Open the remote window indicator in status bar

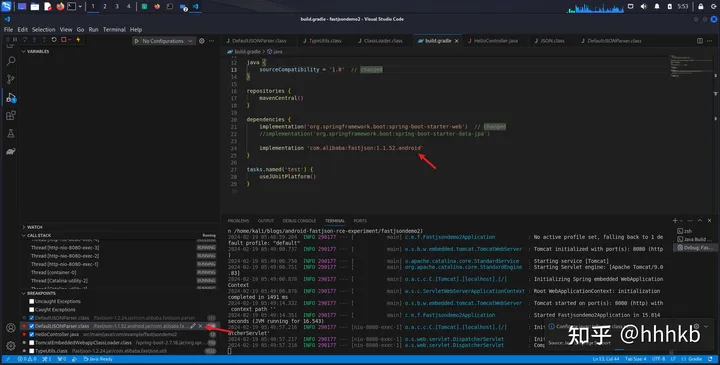coord(7,359)
